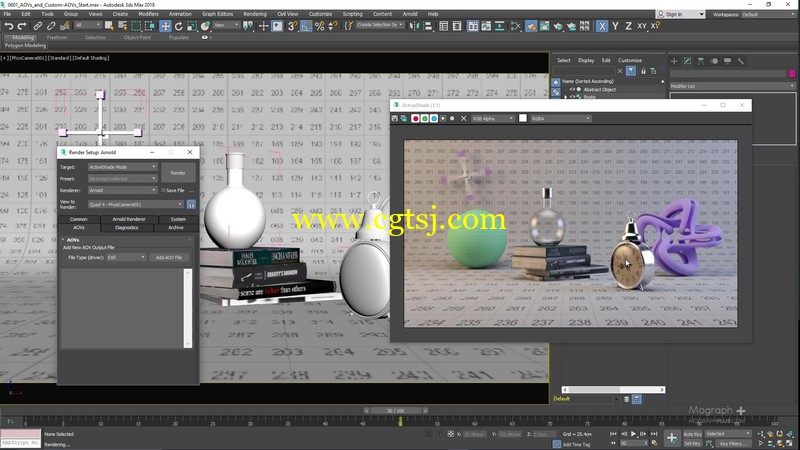Open the Graph Editors menu
Image resolution: width=800 pixels, height=450 pixels.
tap(217, 14)
